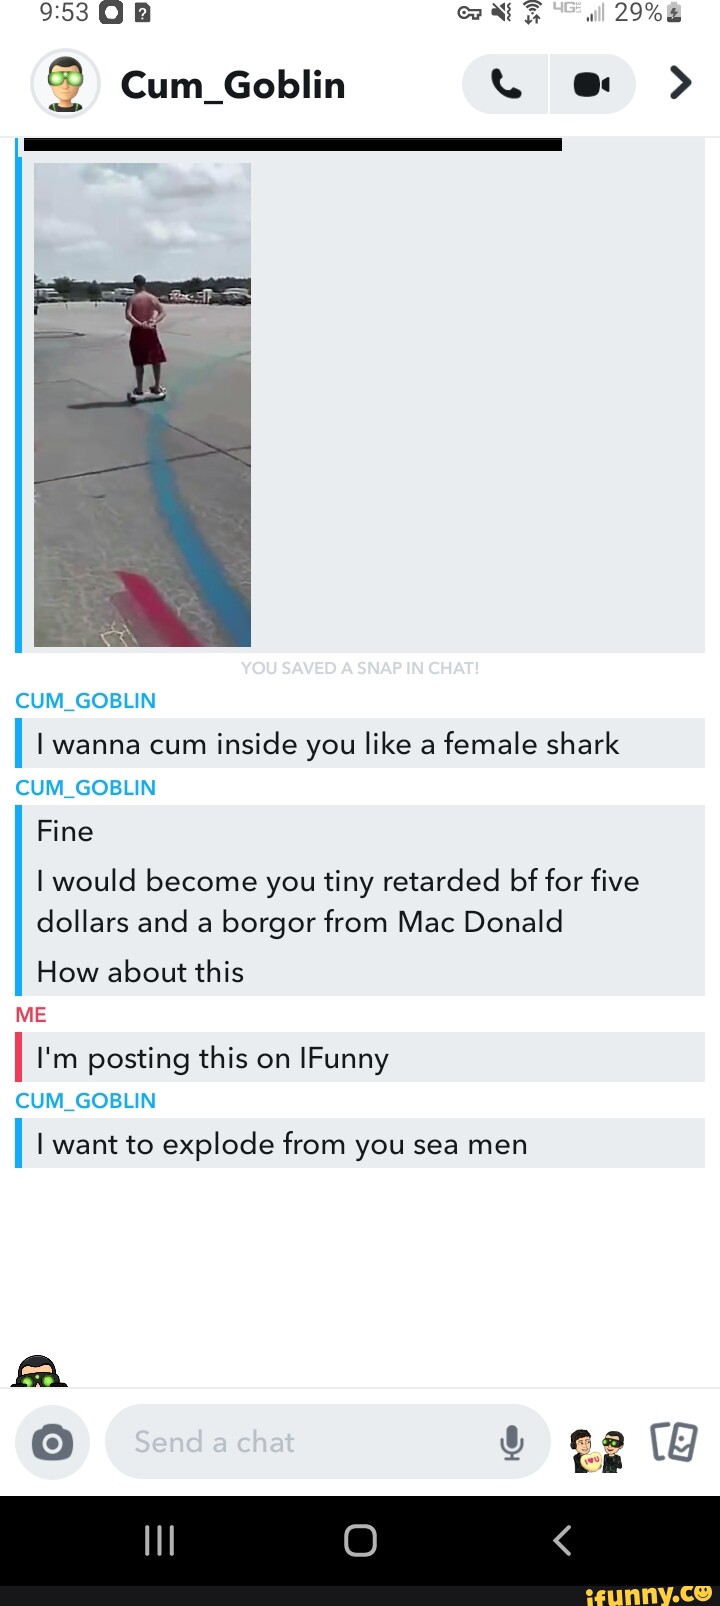Image resolution: width=720 pixels, height=1606 pixels.
Task: Select the 'I'm posting this on IFunny' message
Action: click(x=360, y=1058)
